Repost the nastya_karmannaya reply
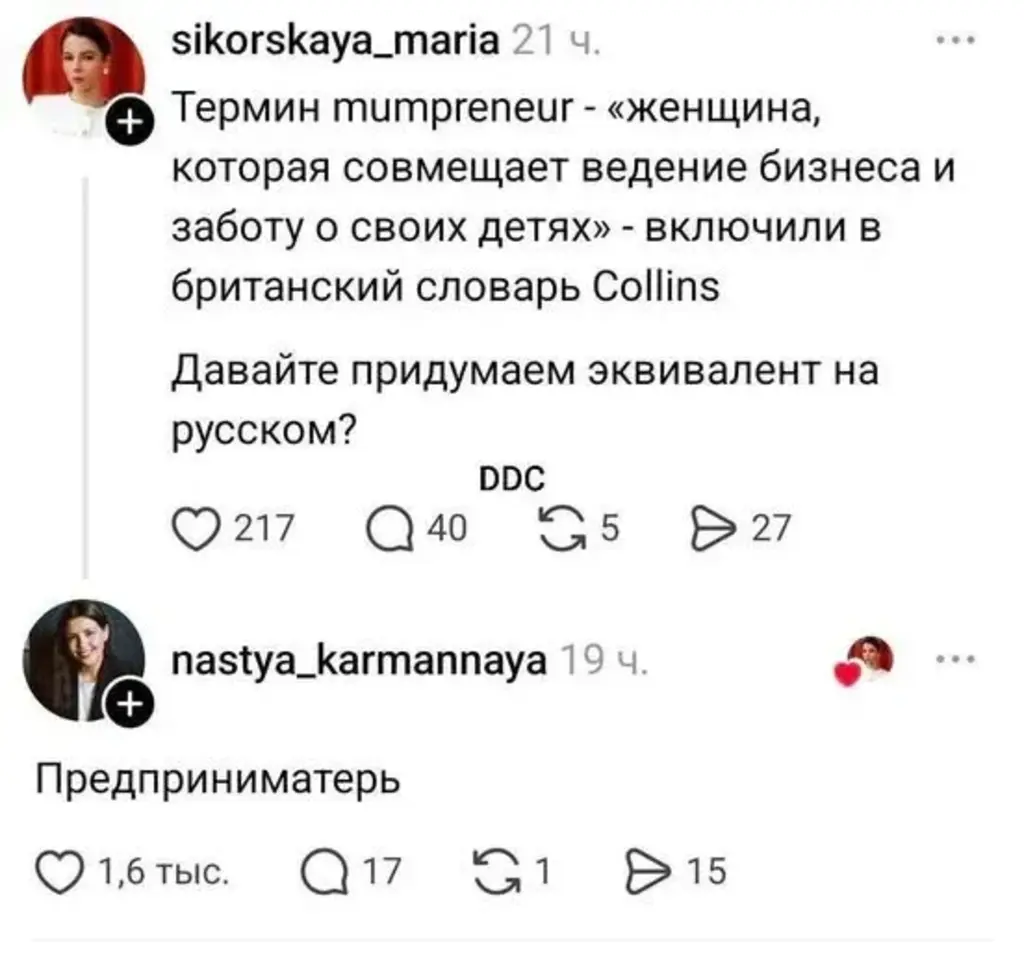1024x954 pixels. 497,872
